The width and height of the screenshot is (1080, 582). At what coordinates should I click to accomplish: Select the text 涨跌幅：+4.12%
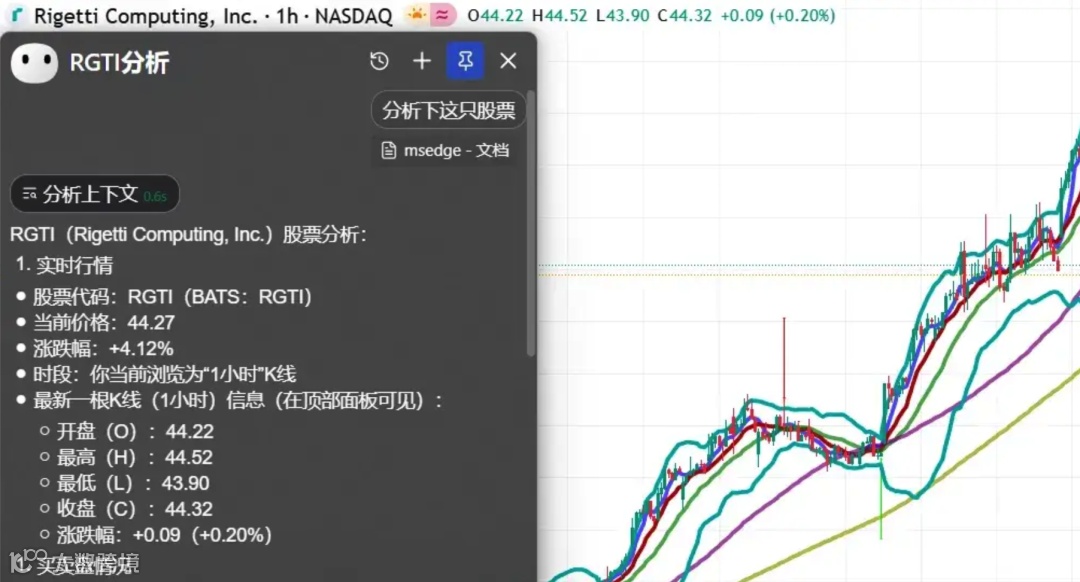tap(103, 349)
